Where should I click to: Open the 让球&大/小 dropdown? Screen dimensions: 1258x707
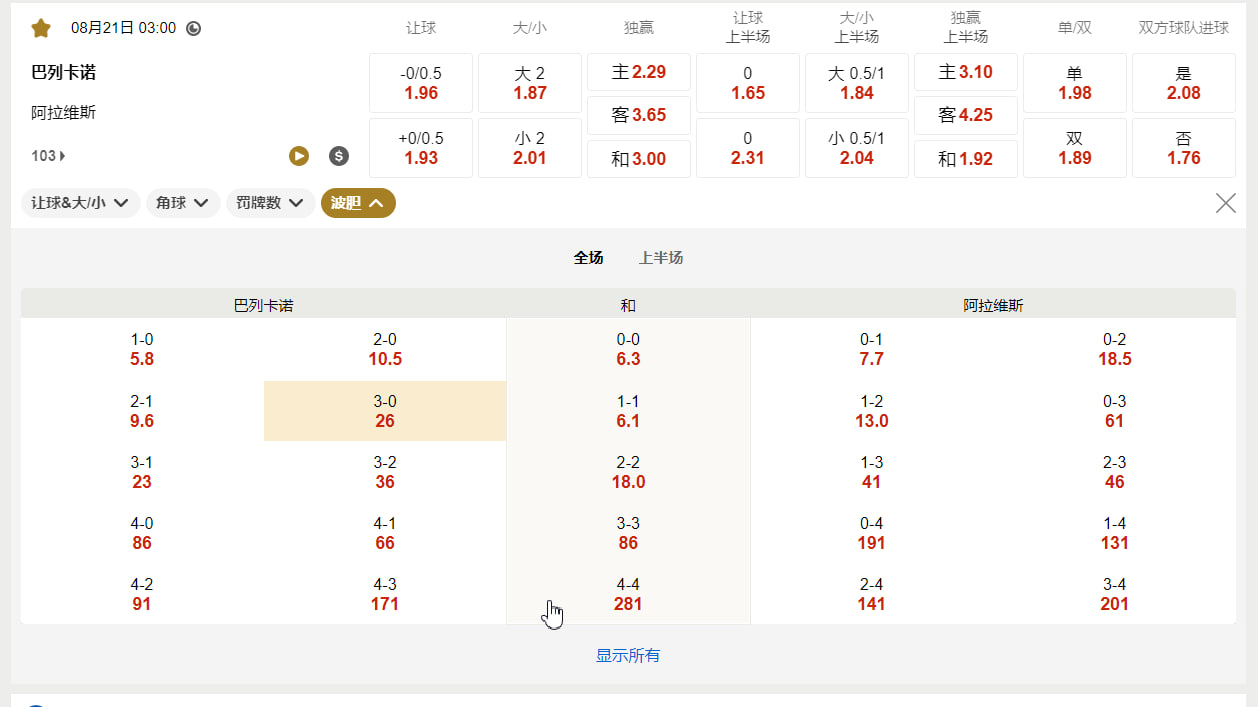80,203
